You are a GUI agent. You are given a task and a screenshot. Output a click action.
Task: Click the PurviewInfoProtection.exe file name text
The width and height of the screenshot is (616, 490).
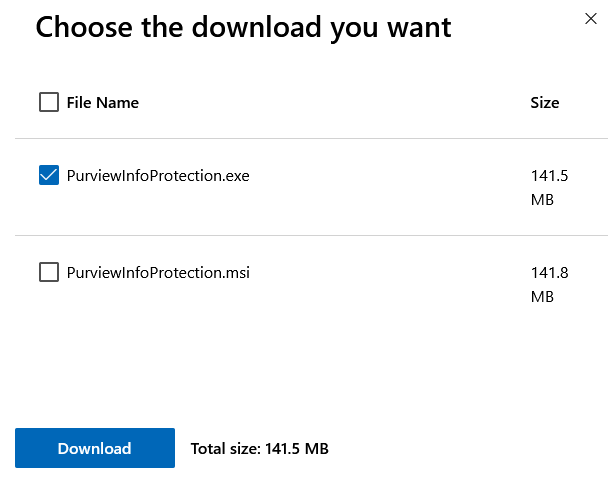158,176
